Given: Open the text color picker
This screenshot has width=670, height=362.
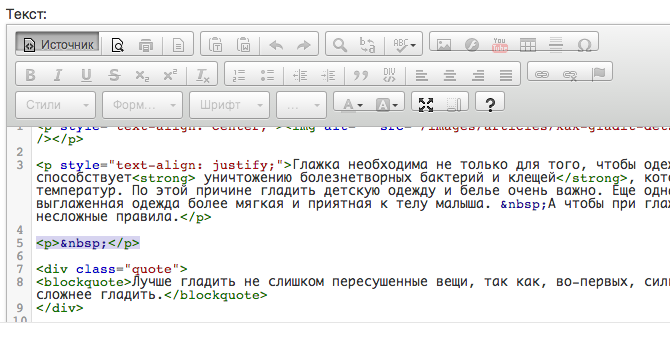Looking at the screenshot, I should click(x=352, y=104).
